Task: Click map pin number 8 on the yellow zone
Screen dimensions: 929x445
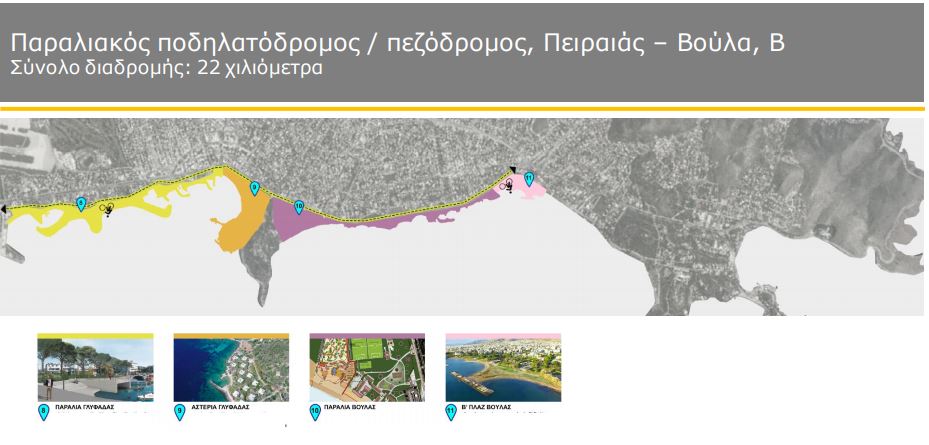Action: [x=81, y=204]
